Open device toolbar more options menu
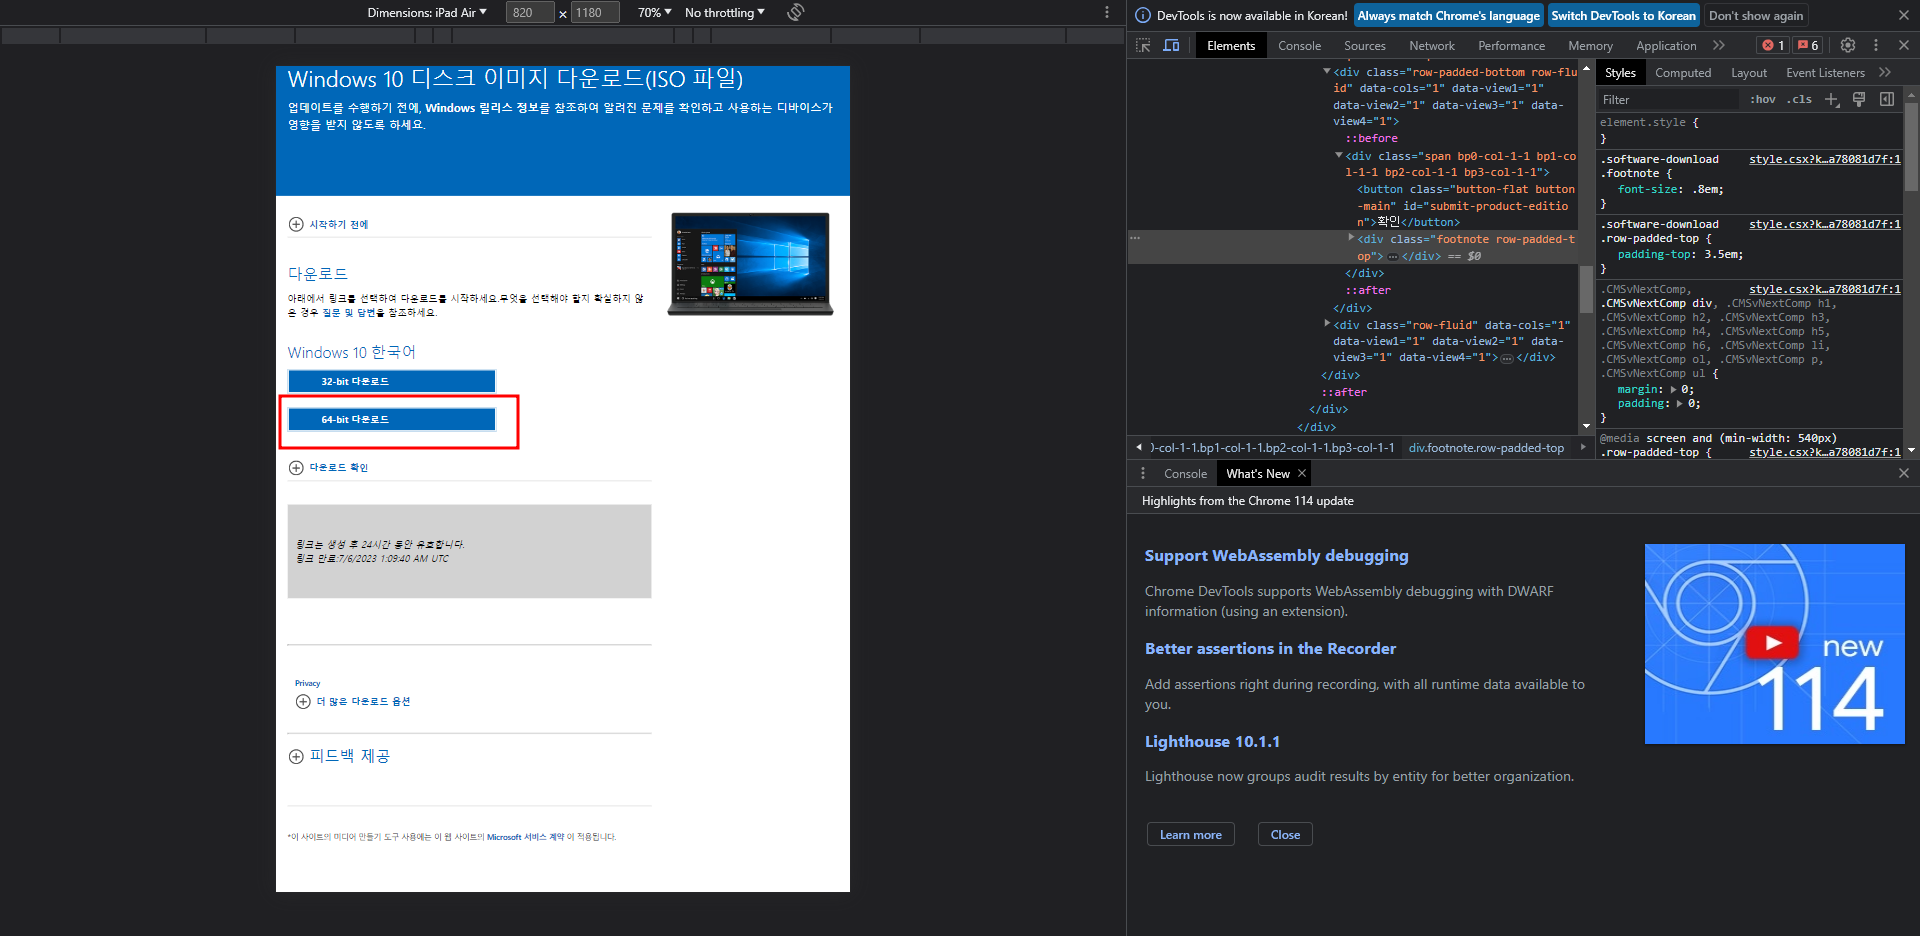This screenshot has height=936, width=1920. pos(1106,13)
